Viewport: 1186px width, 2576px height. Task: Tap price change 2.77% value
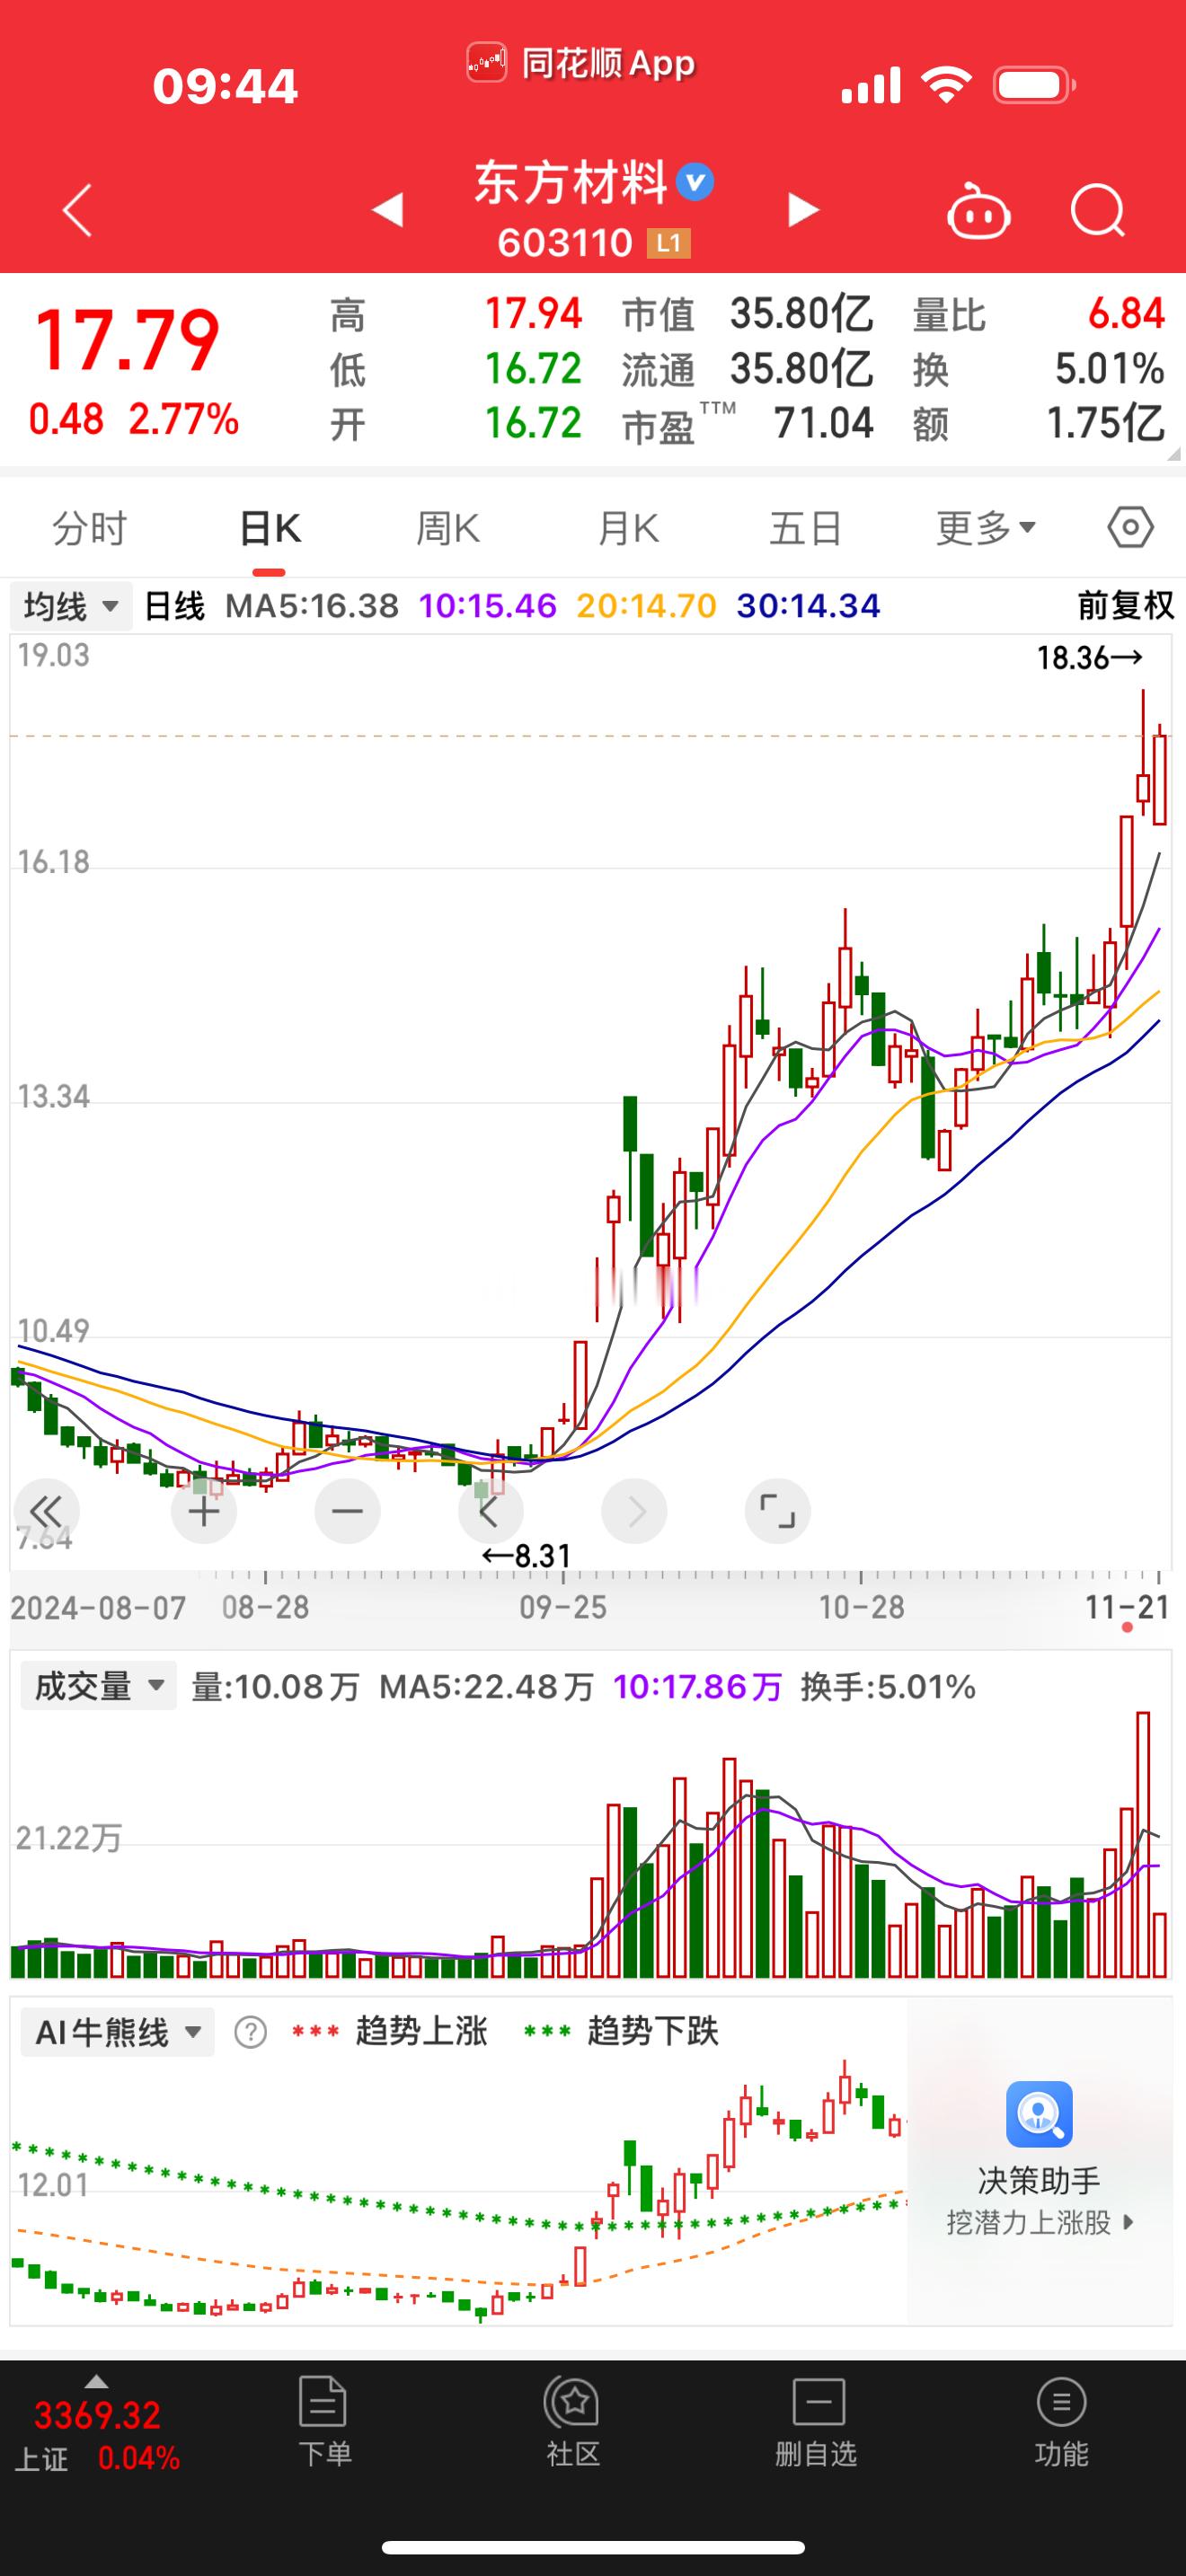pyautogui.click(x=183, y=419)
